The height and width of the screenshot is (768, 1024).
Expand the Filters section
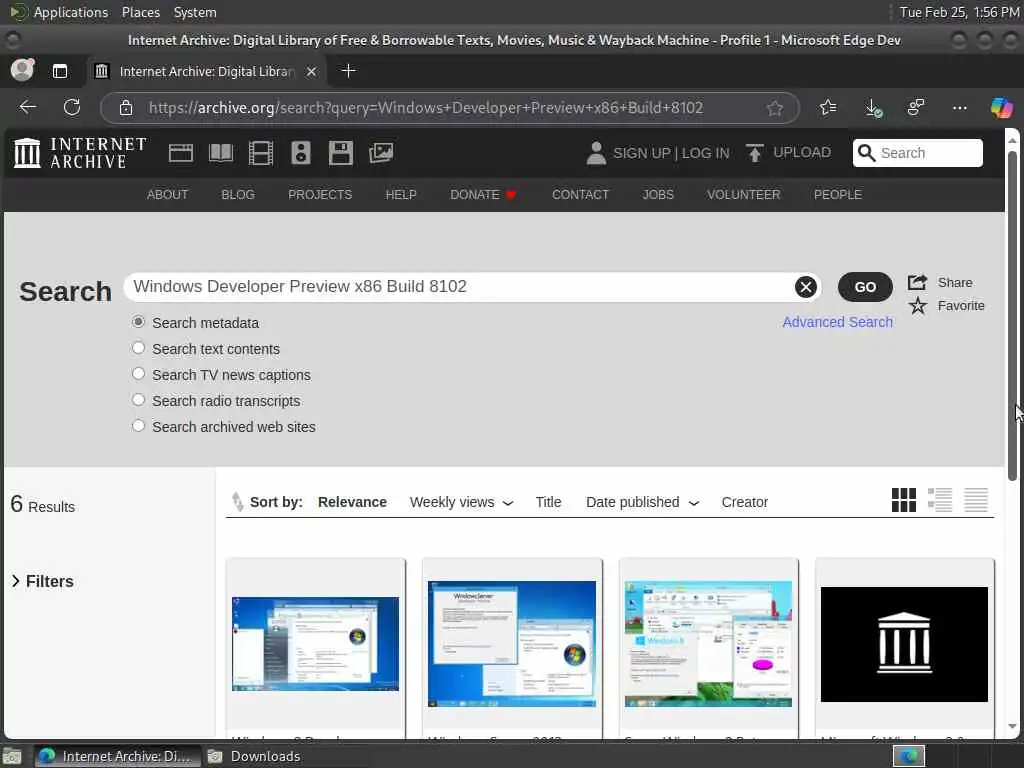[42, 581]
